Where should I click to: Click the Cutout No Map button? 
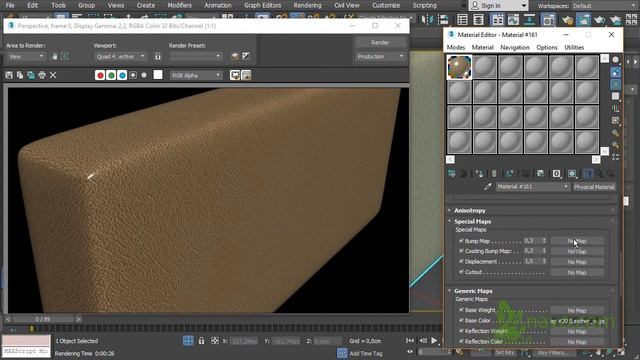(x=577, y=273)
